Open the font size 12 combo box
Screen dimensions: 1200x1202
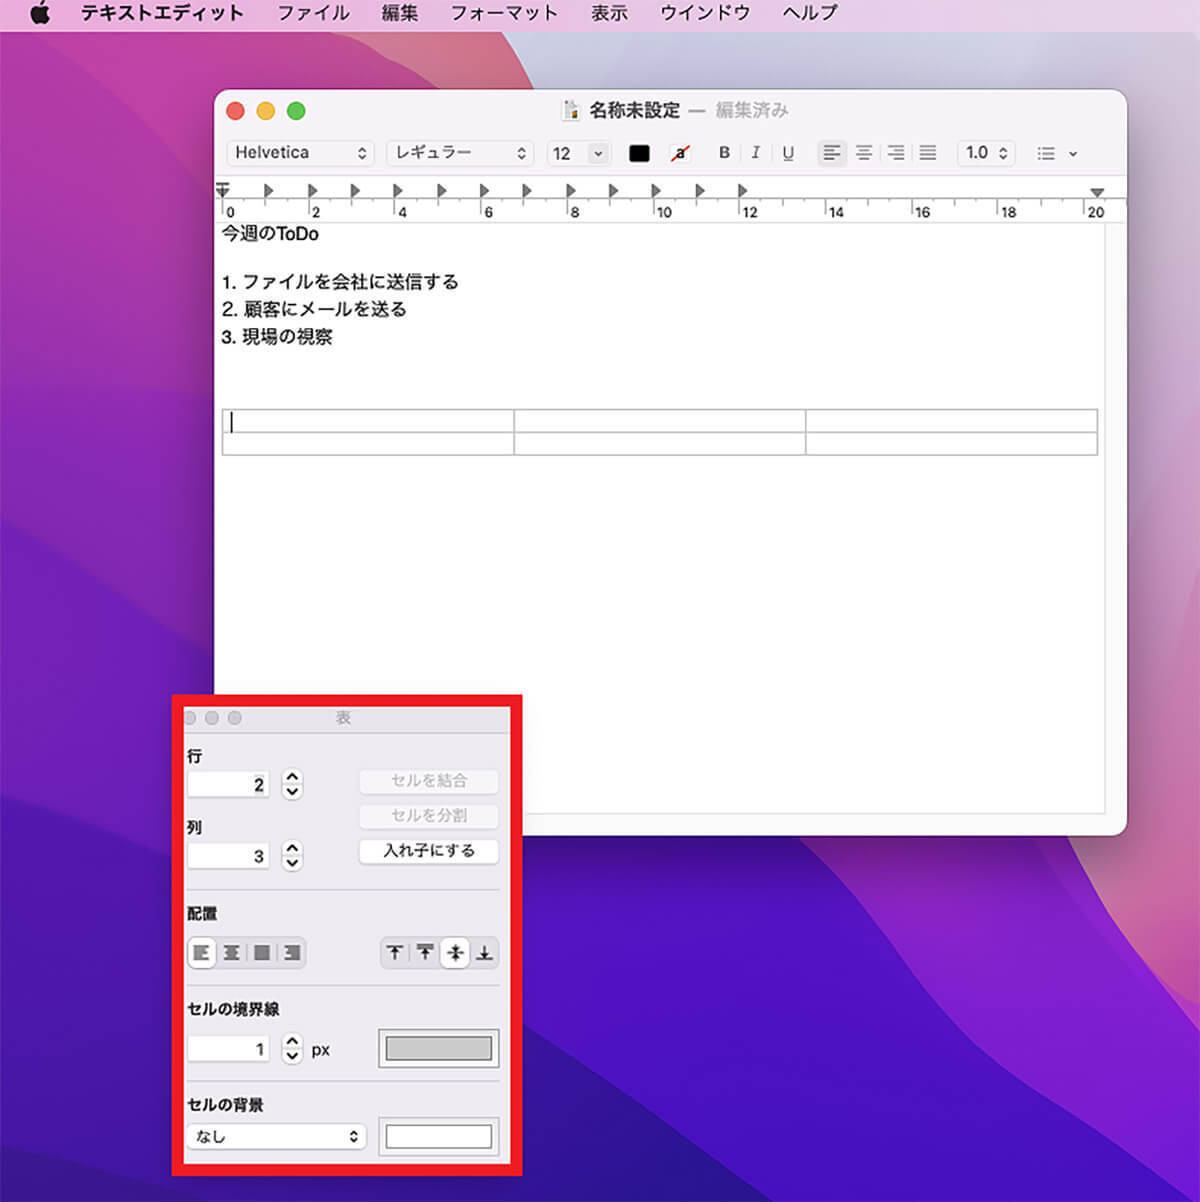[x=578, y=153]
